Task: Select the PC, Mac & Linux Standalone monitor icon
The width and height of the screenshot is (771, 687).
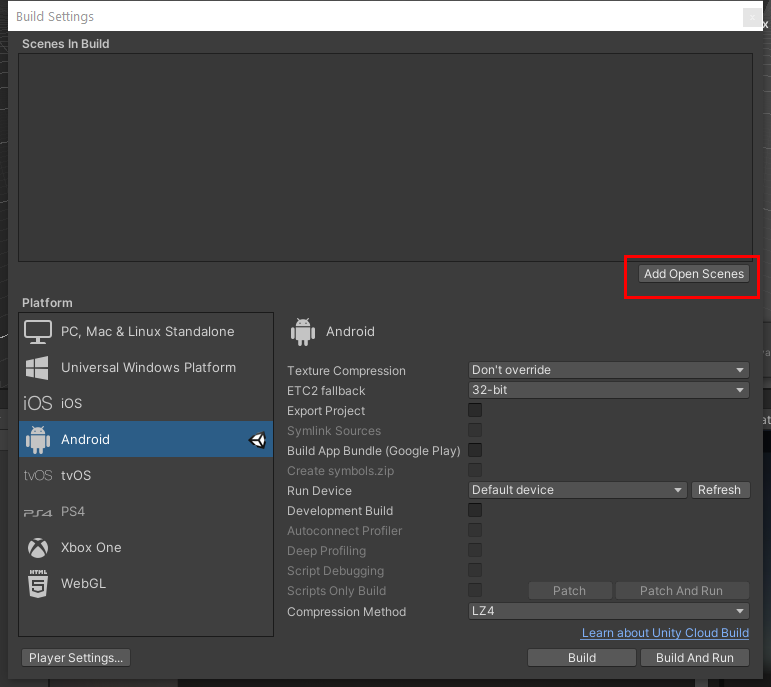Action: coord(38,332)
